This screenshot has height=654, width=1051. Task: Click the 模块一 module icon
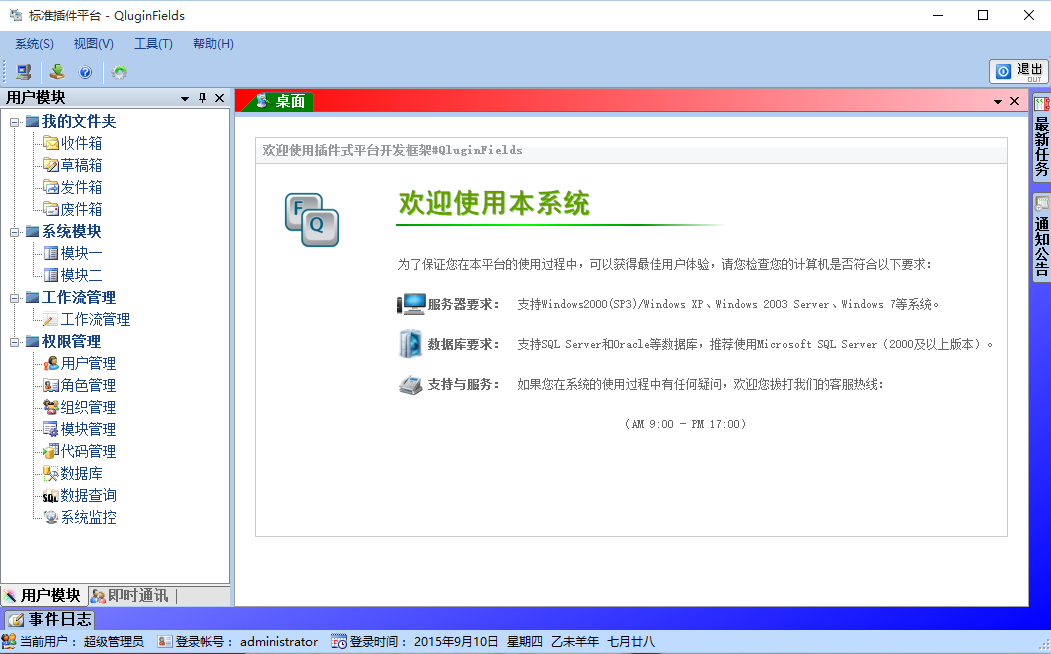[51, 253]
